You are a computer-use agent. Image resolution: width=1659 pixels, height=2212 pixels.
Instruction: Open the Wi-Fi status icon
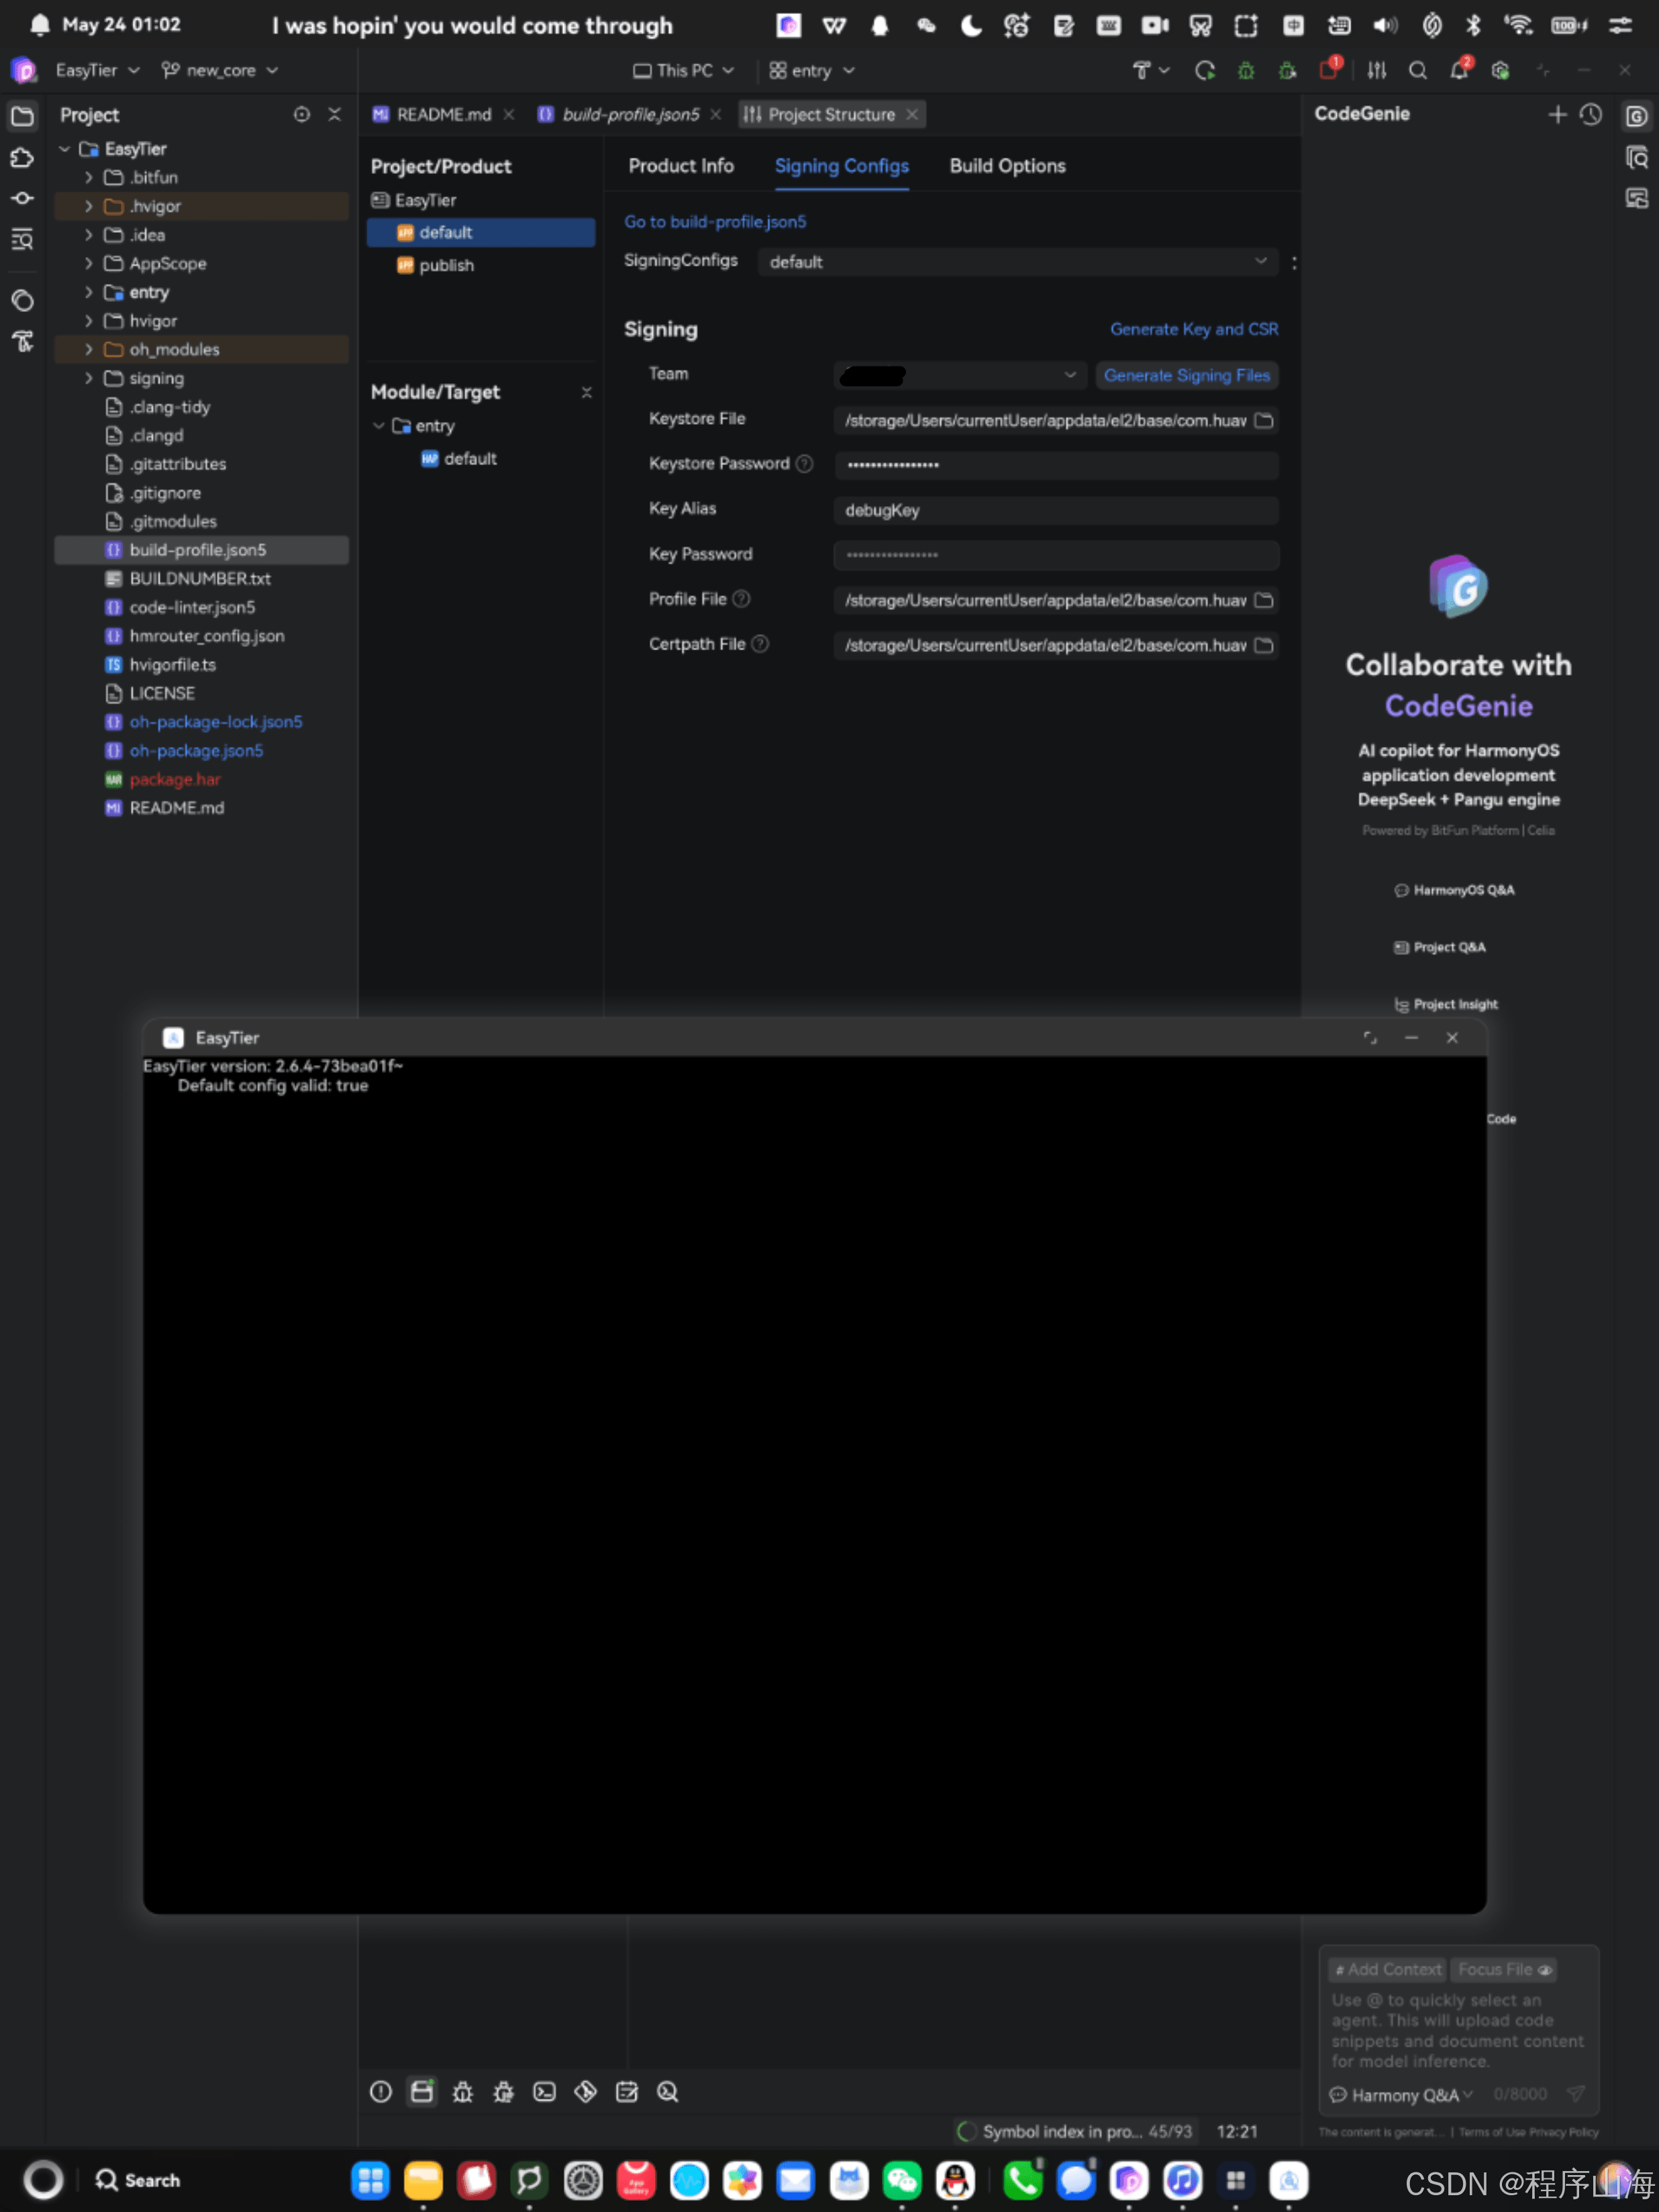click(1519, 25)
